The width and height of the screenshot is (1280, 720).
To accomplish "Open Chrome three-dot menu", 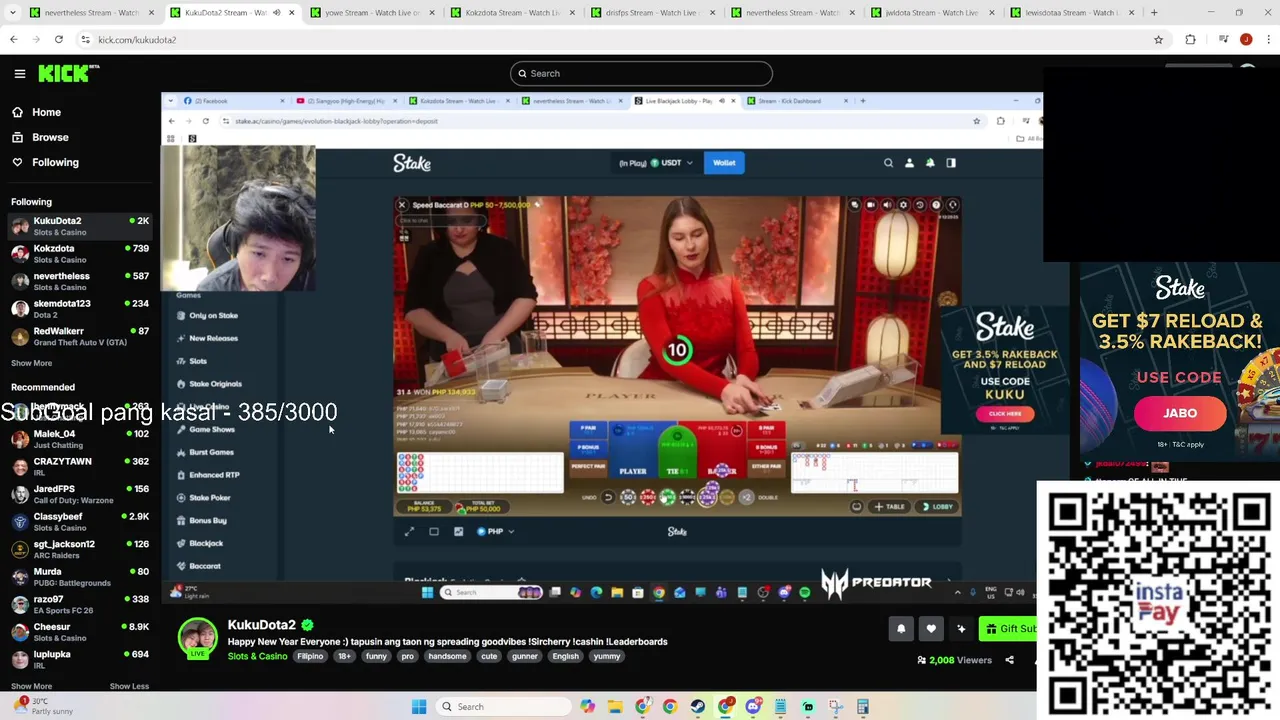I will pyautogui.click(x=1267, y=40).
